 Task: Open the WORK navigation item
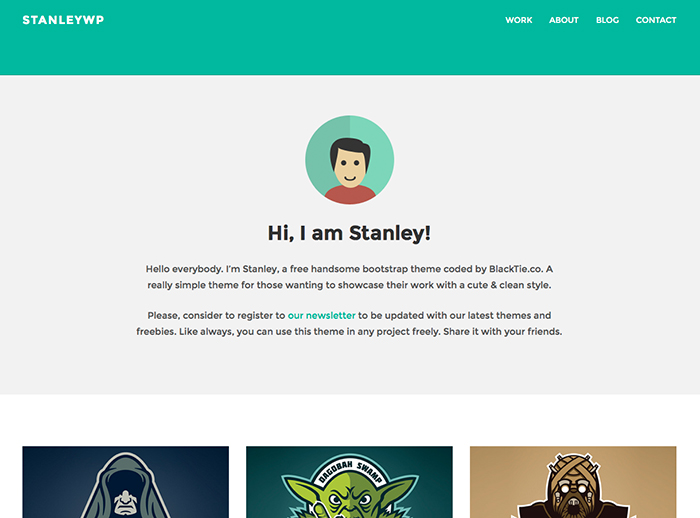[x=518, y=20]
